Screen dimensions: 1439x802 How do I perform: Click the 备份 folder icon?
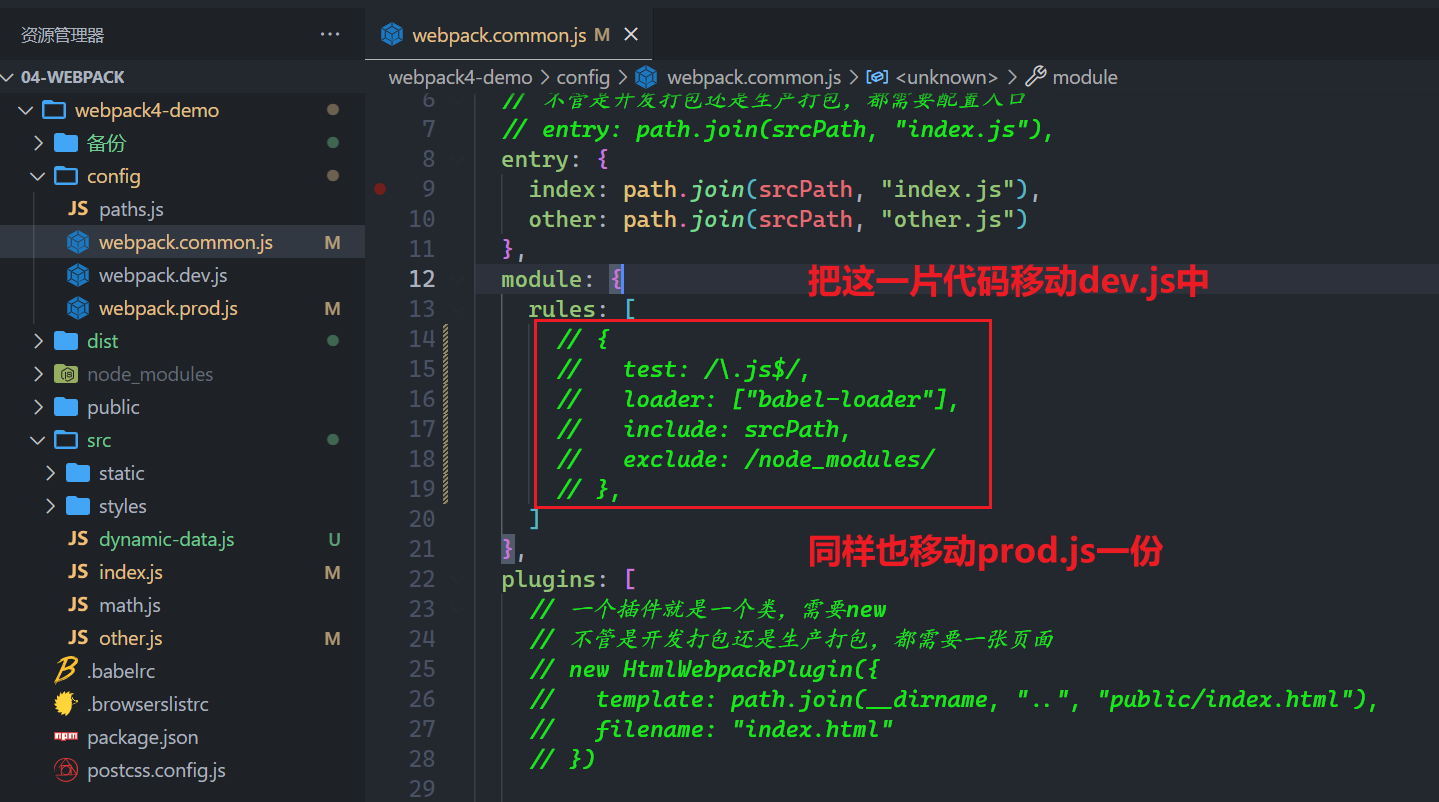click(66, 143)
